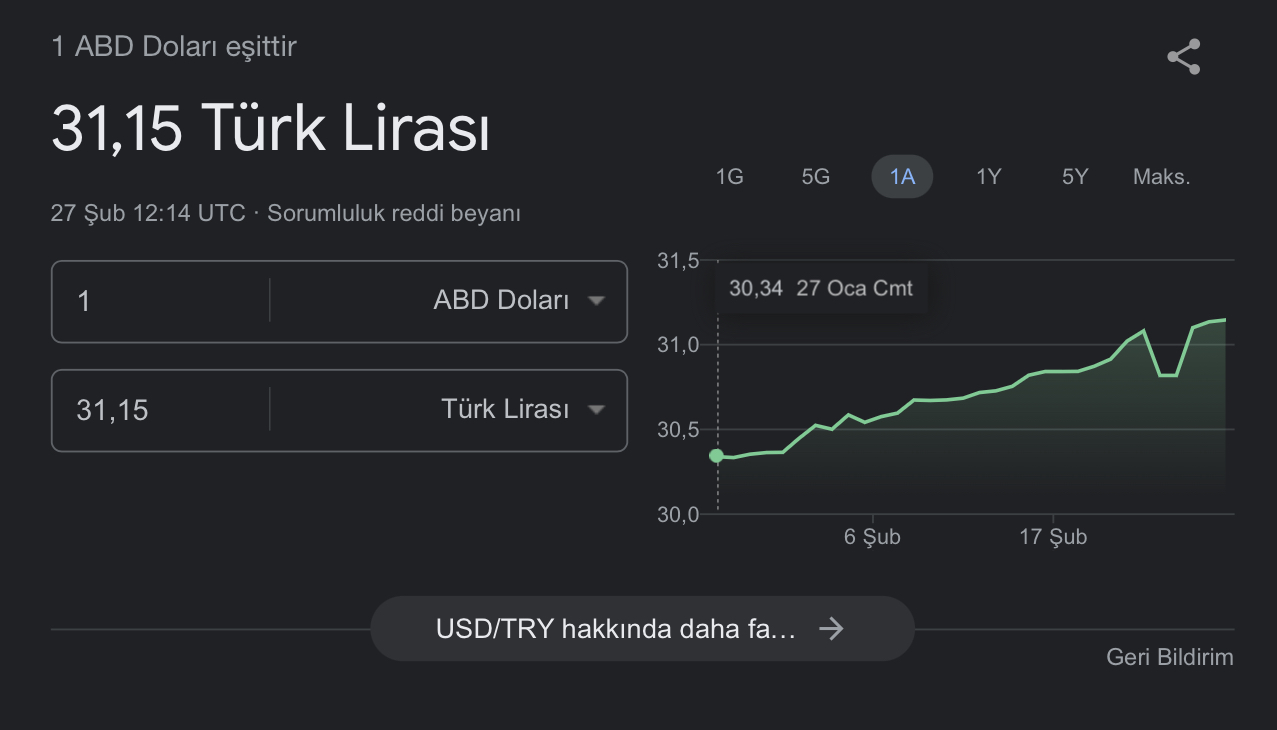Switch chart to 1Y range
Screen dimensions: 1277x730
tap(988, 178)
